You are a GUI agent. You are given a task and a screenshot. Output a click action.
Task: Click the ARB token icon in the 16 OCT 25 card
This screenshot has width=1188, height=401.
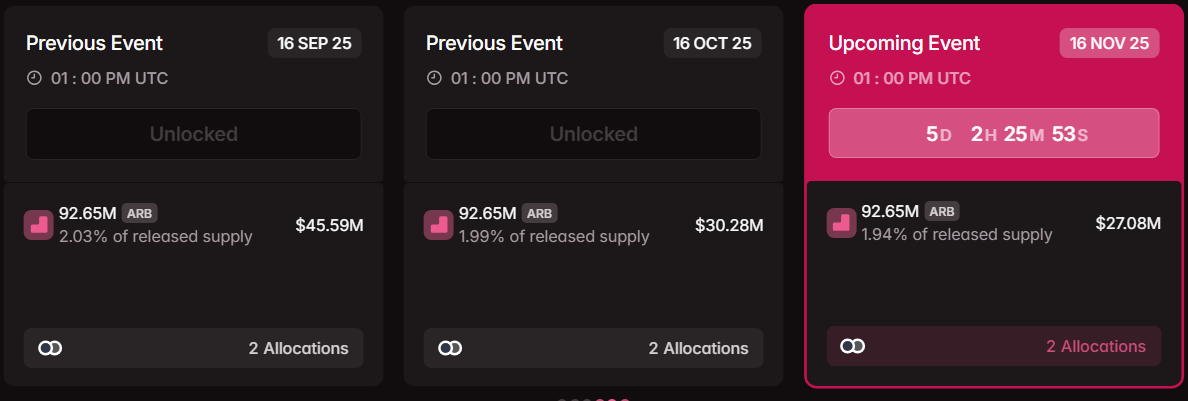tap(439, 225)
